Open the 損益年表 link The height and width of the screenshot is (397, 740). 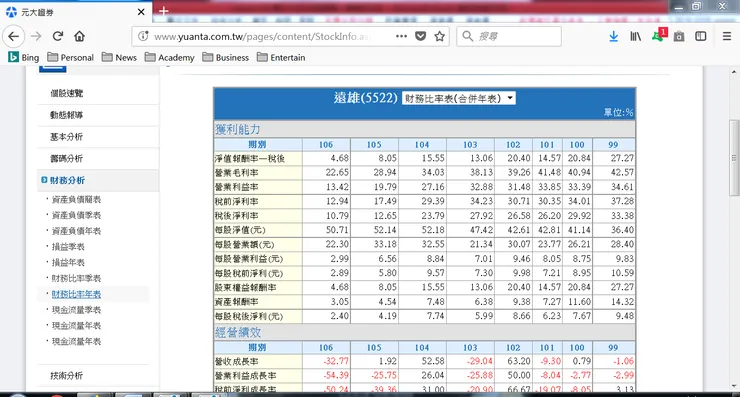tap(68, 262)
